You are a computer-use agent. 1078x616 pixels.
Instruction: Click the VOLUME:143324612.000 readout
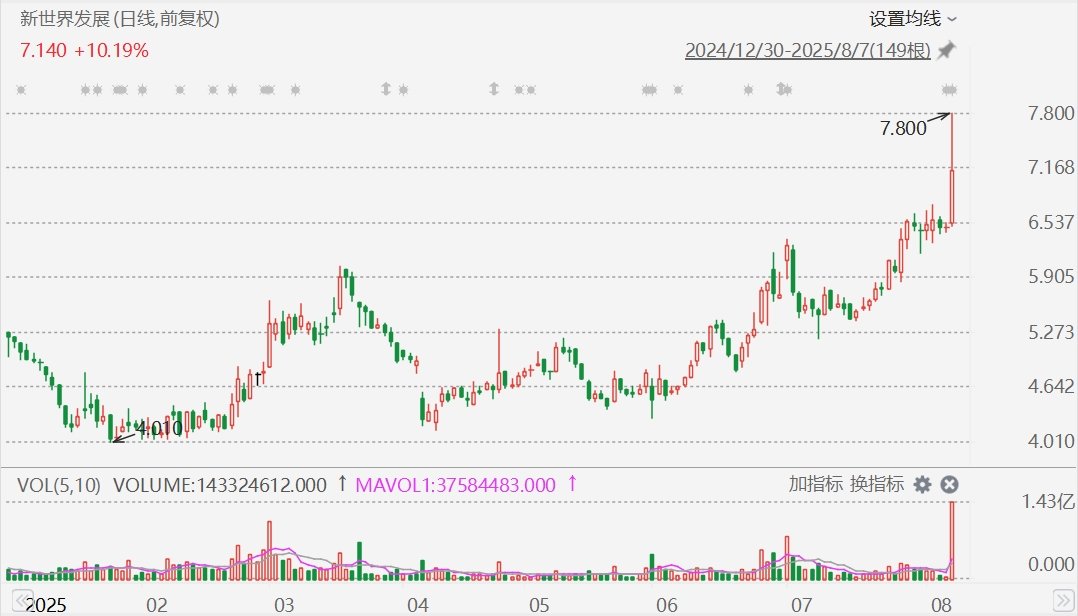[x=220, y=485]
